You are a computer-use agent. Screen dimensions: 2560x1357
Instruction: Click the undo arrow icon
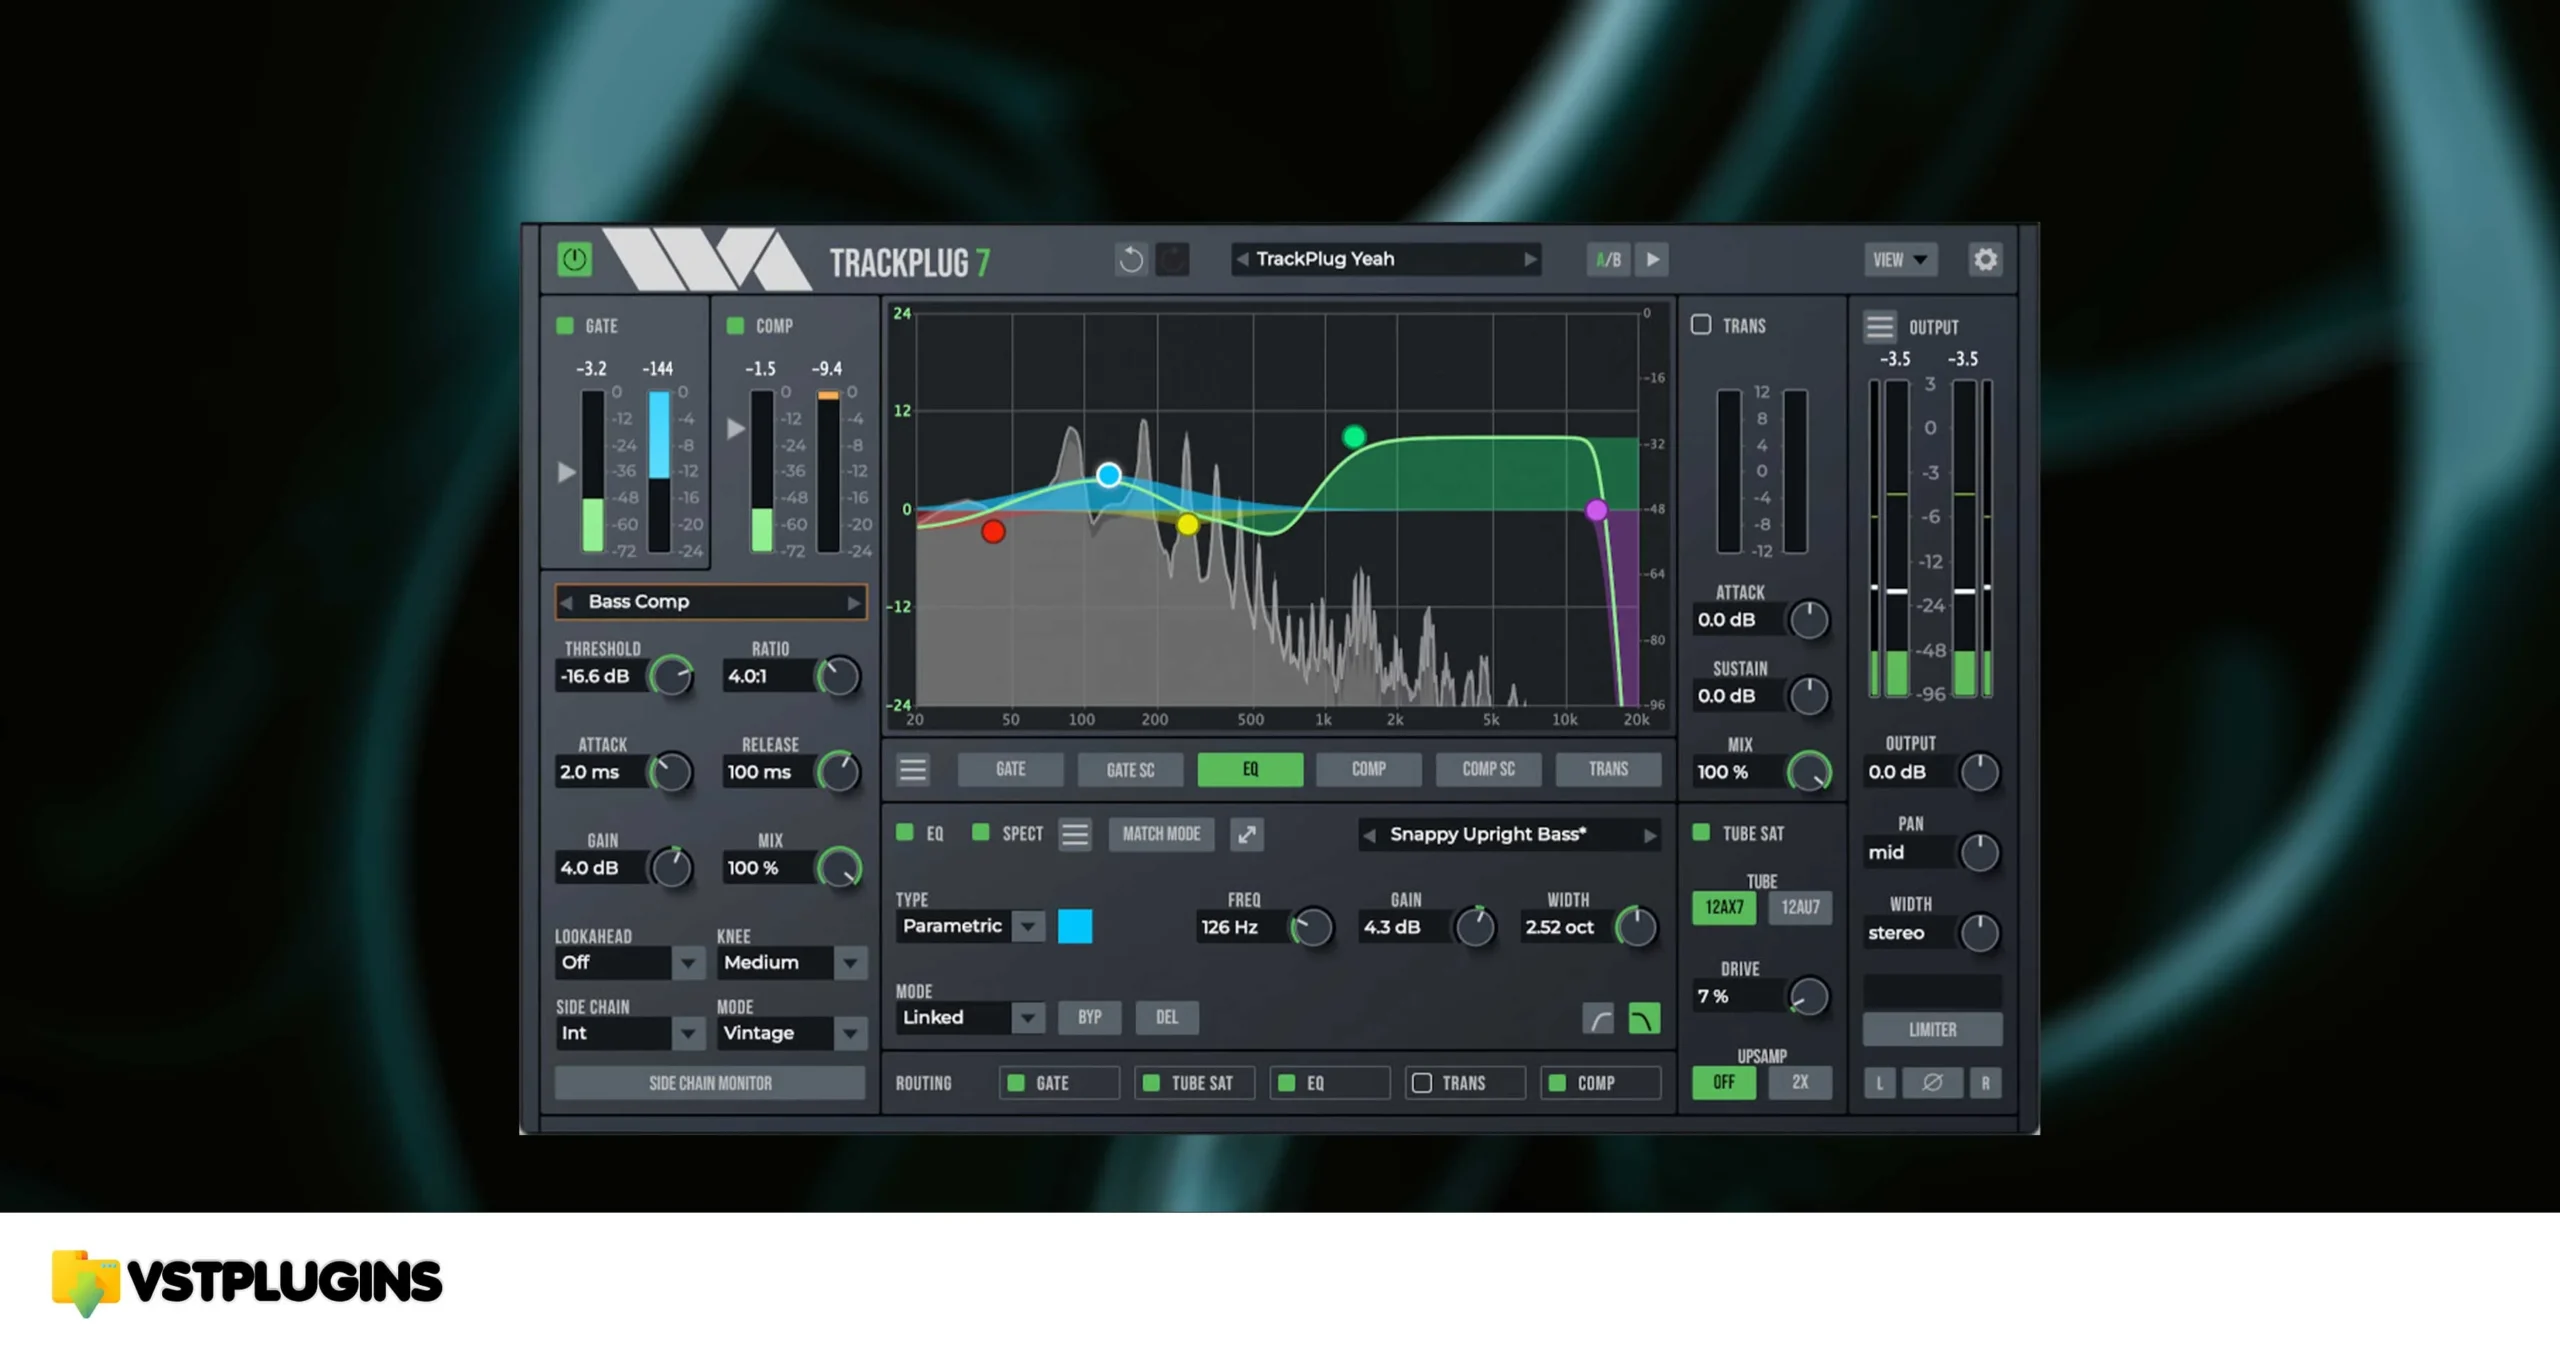click(1131, 260)
